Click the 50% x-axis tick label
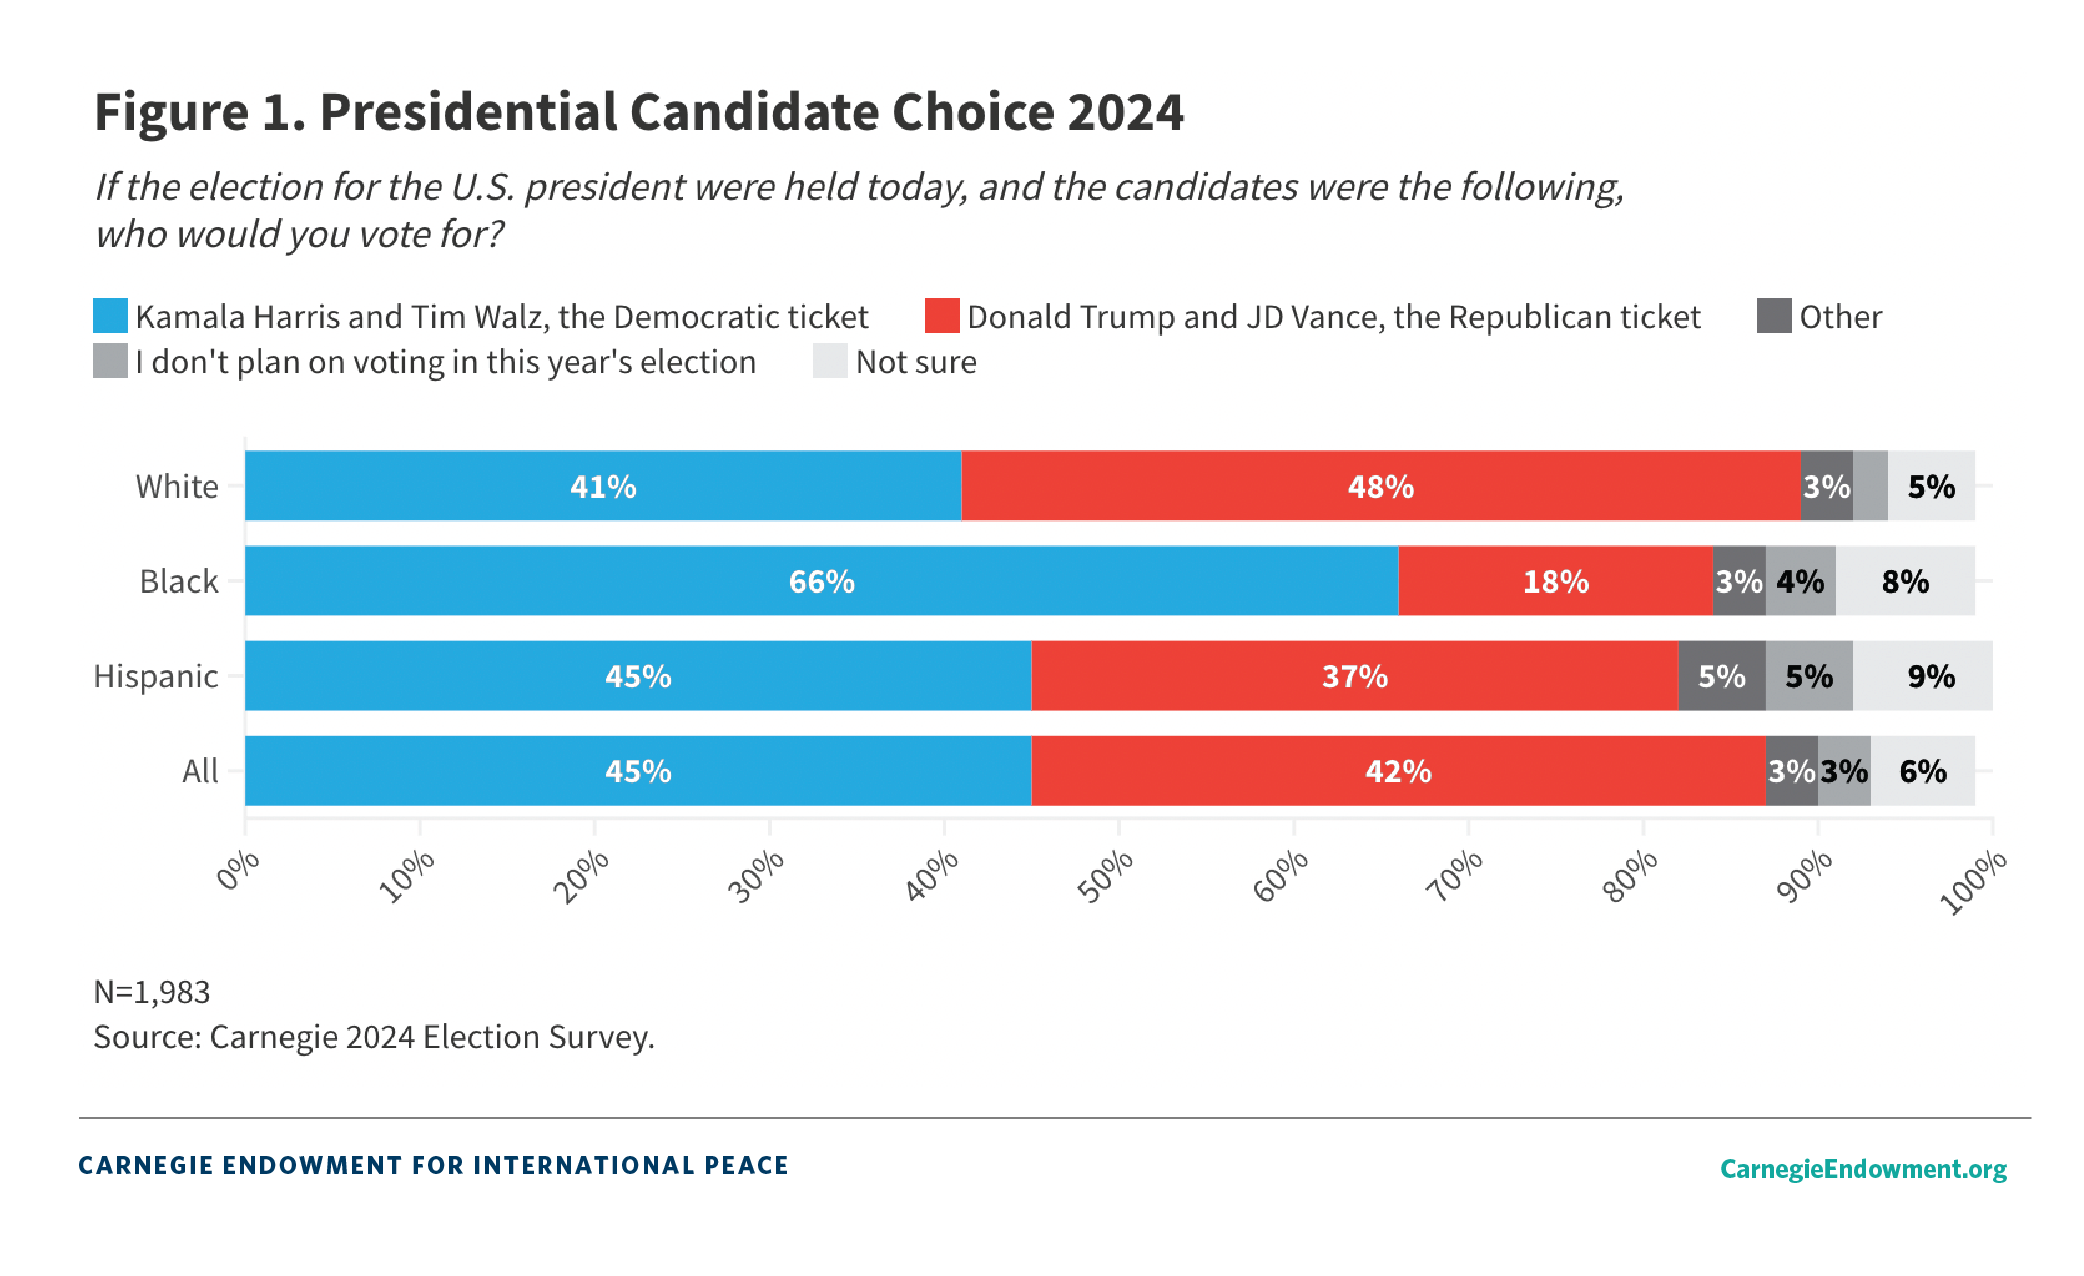Screen dimensions: 2084x1276 1105,876
